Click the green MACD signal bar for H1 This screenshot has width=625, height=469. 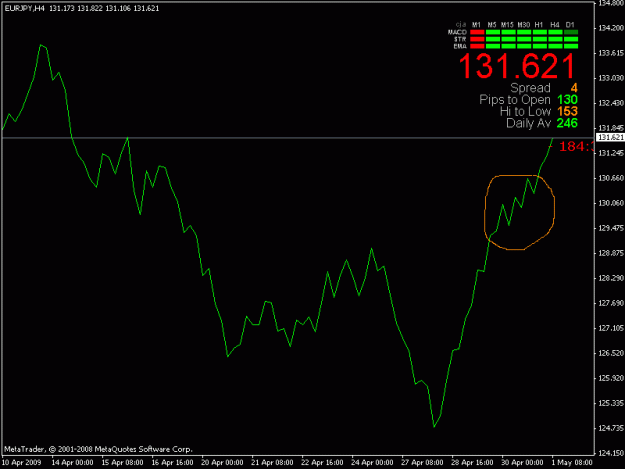[x=539, y=32]
